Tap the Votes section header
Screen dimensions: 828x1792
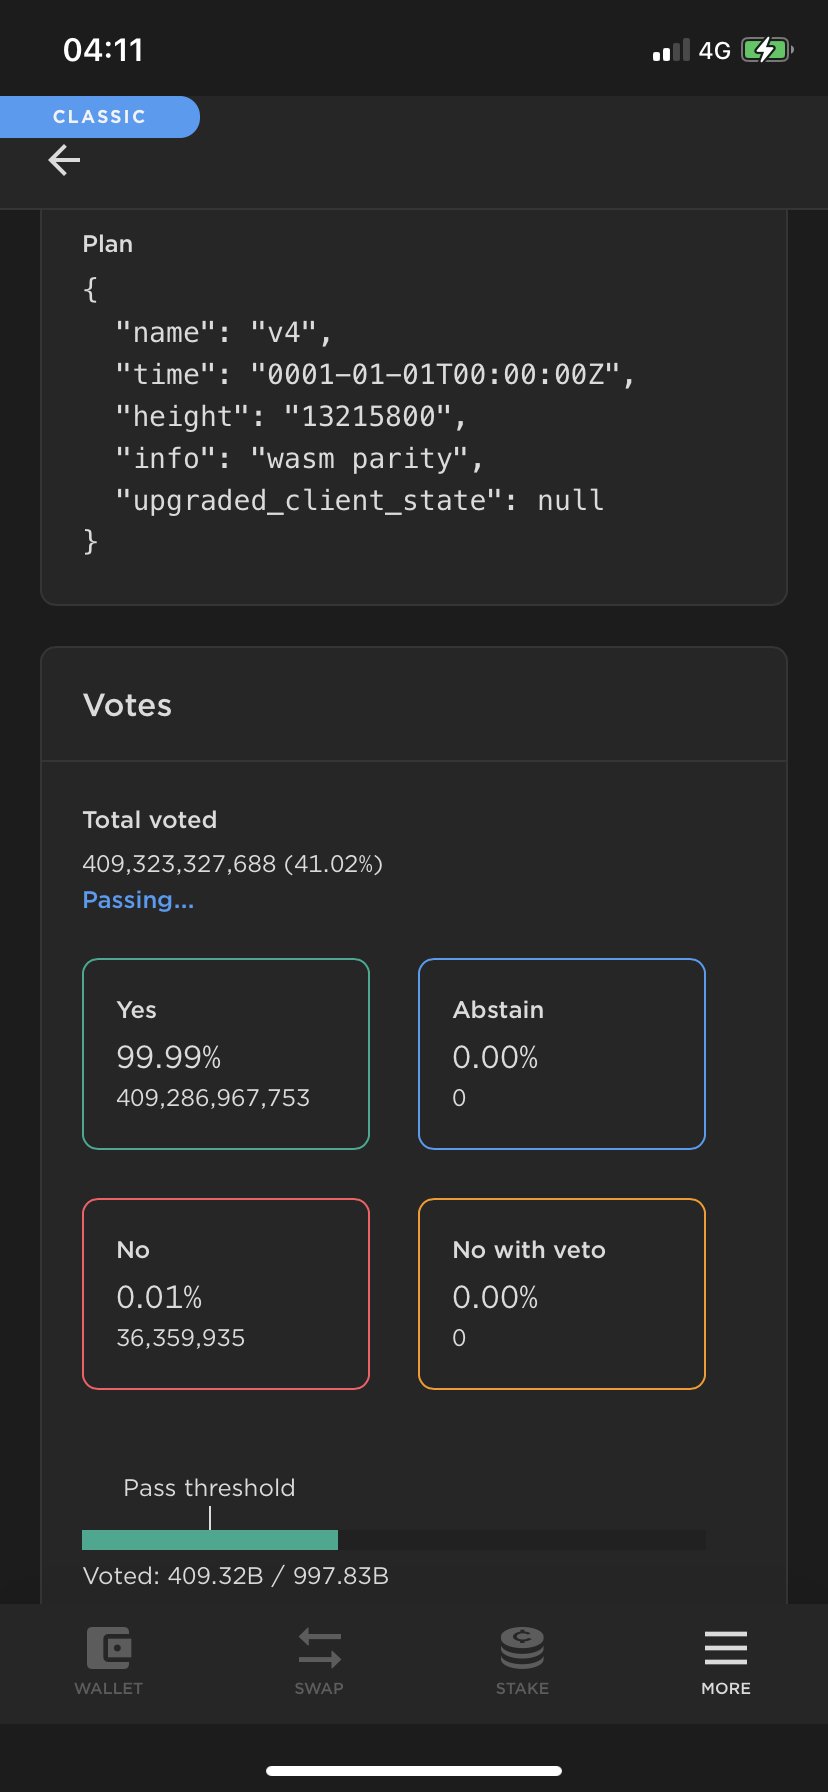128,705
